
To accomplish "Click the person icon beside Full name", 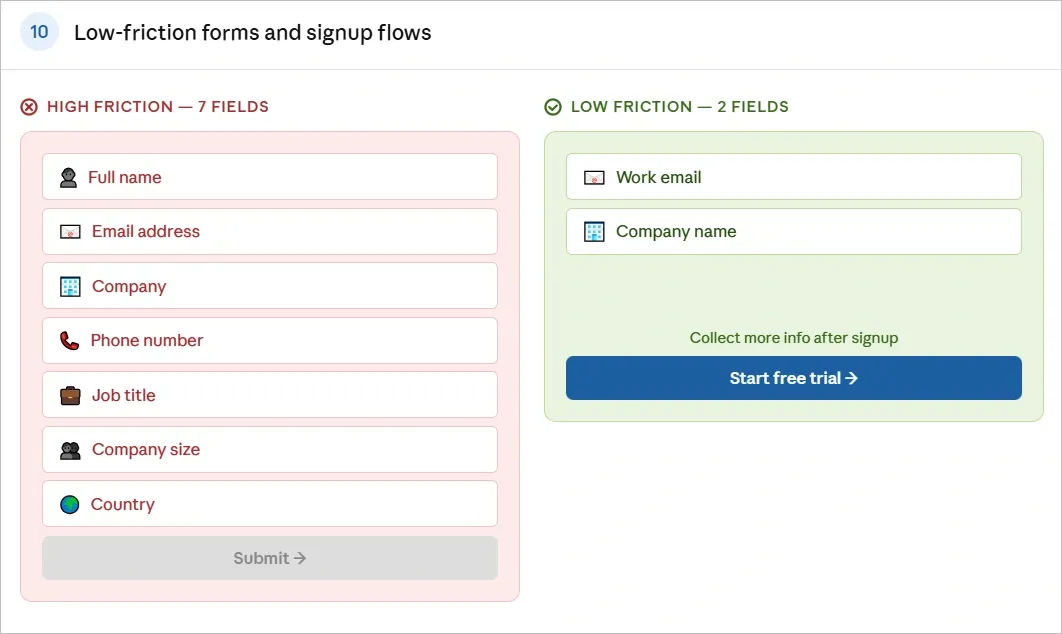I will click(68, 176).
